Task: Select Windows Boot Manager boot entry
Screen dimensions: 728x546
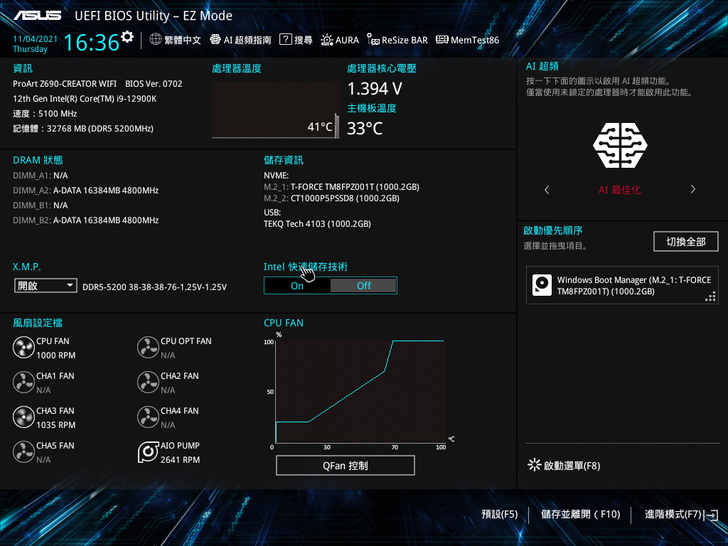Action: [x=622, y=286]
